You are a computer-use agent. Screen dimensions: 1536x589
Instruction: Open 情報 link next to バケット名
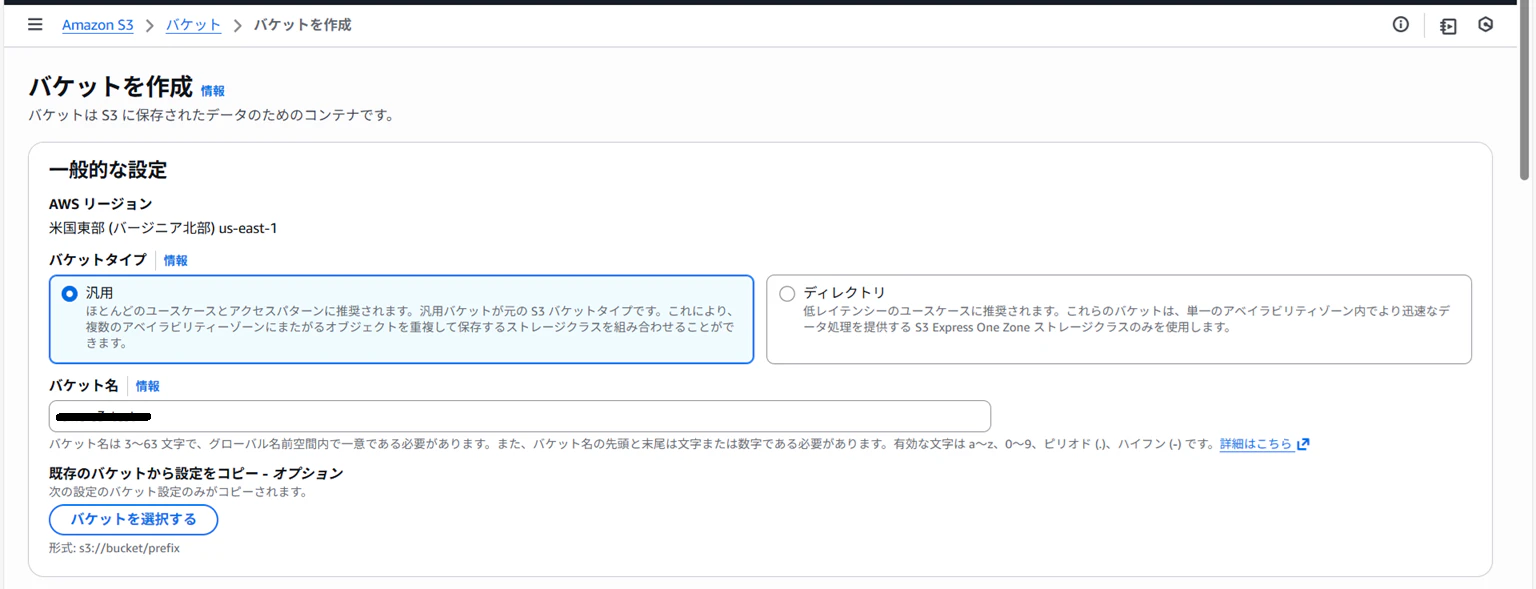click(148, 386)
